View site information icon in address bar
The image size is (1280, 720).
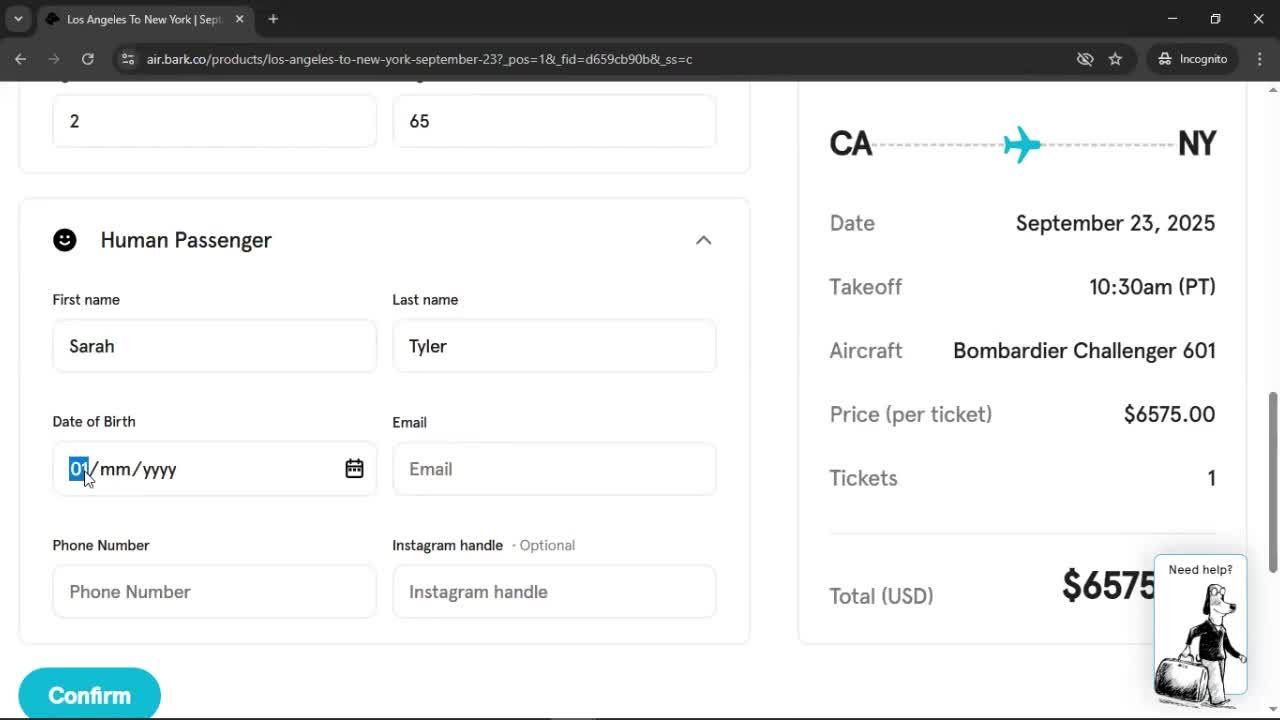point(127,59)
